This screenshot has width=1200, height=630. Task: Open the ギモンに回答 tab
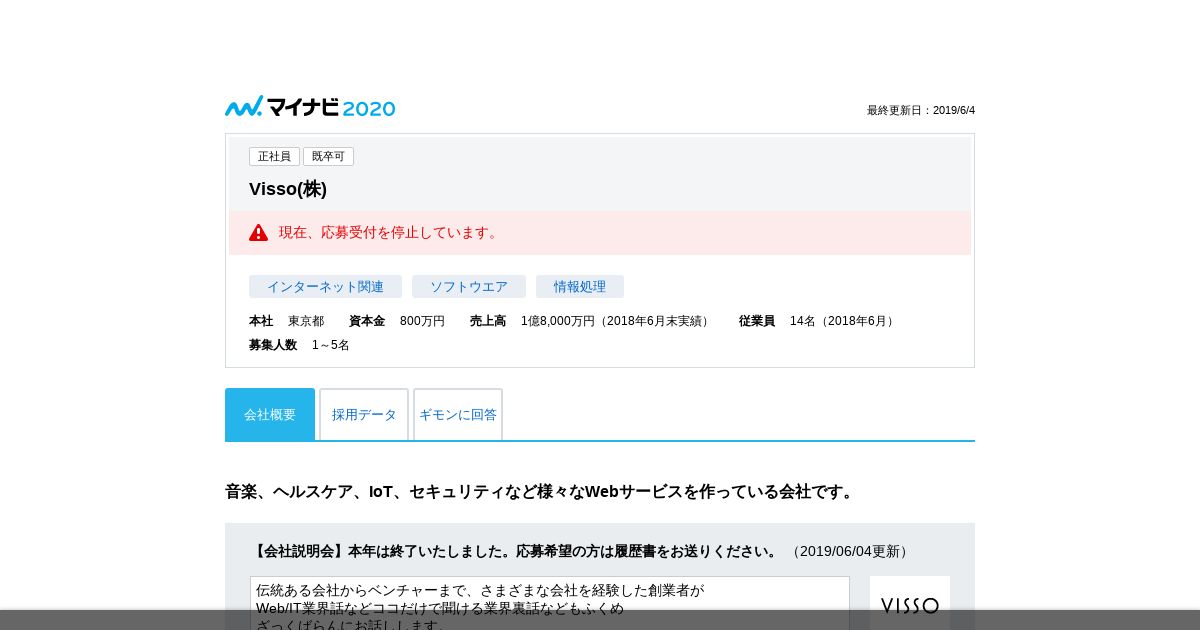tap(458, 414)
